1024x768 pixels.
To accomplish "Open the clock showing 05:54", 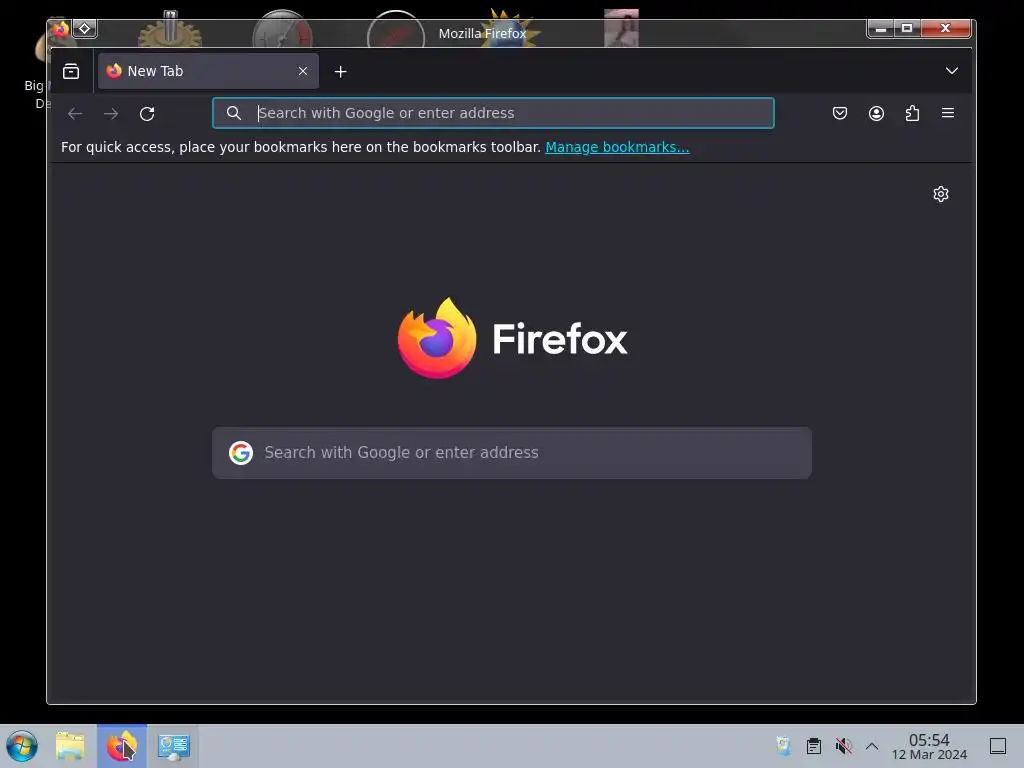I will 929,746.
